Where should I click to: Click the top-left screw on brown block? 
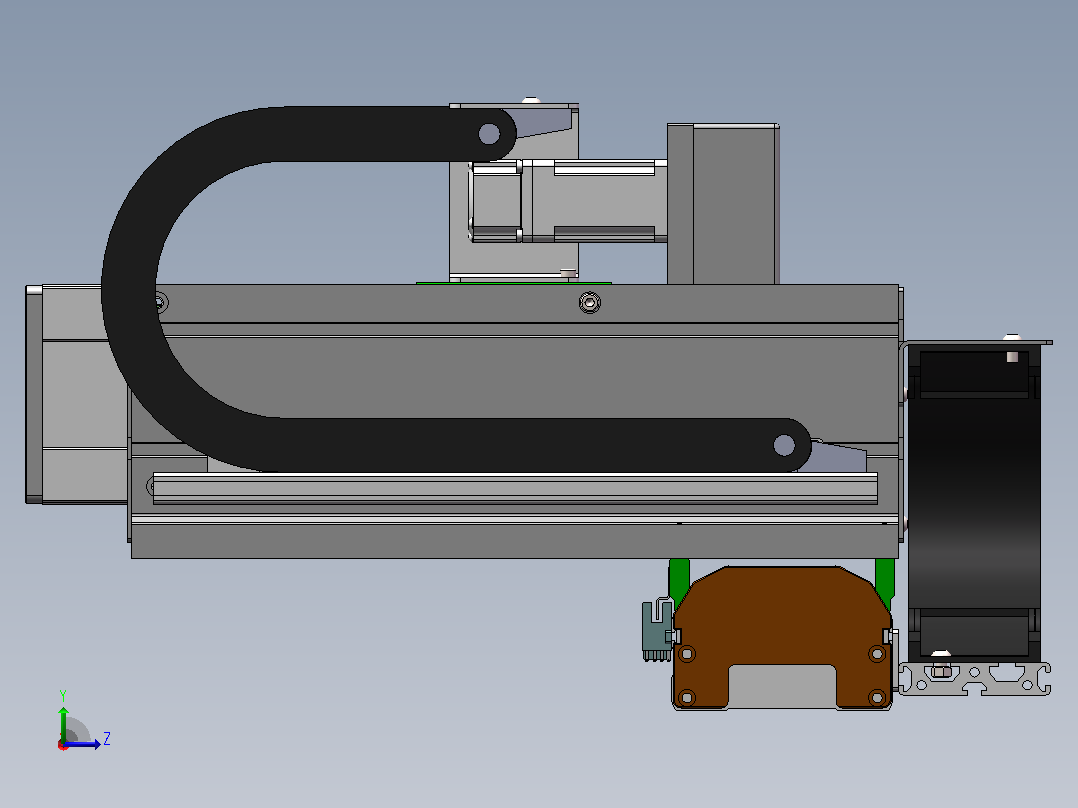click(x=687, y=653)
